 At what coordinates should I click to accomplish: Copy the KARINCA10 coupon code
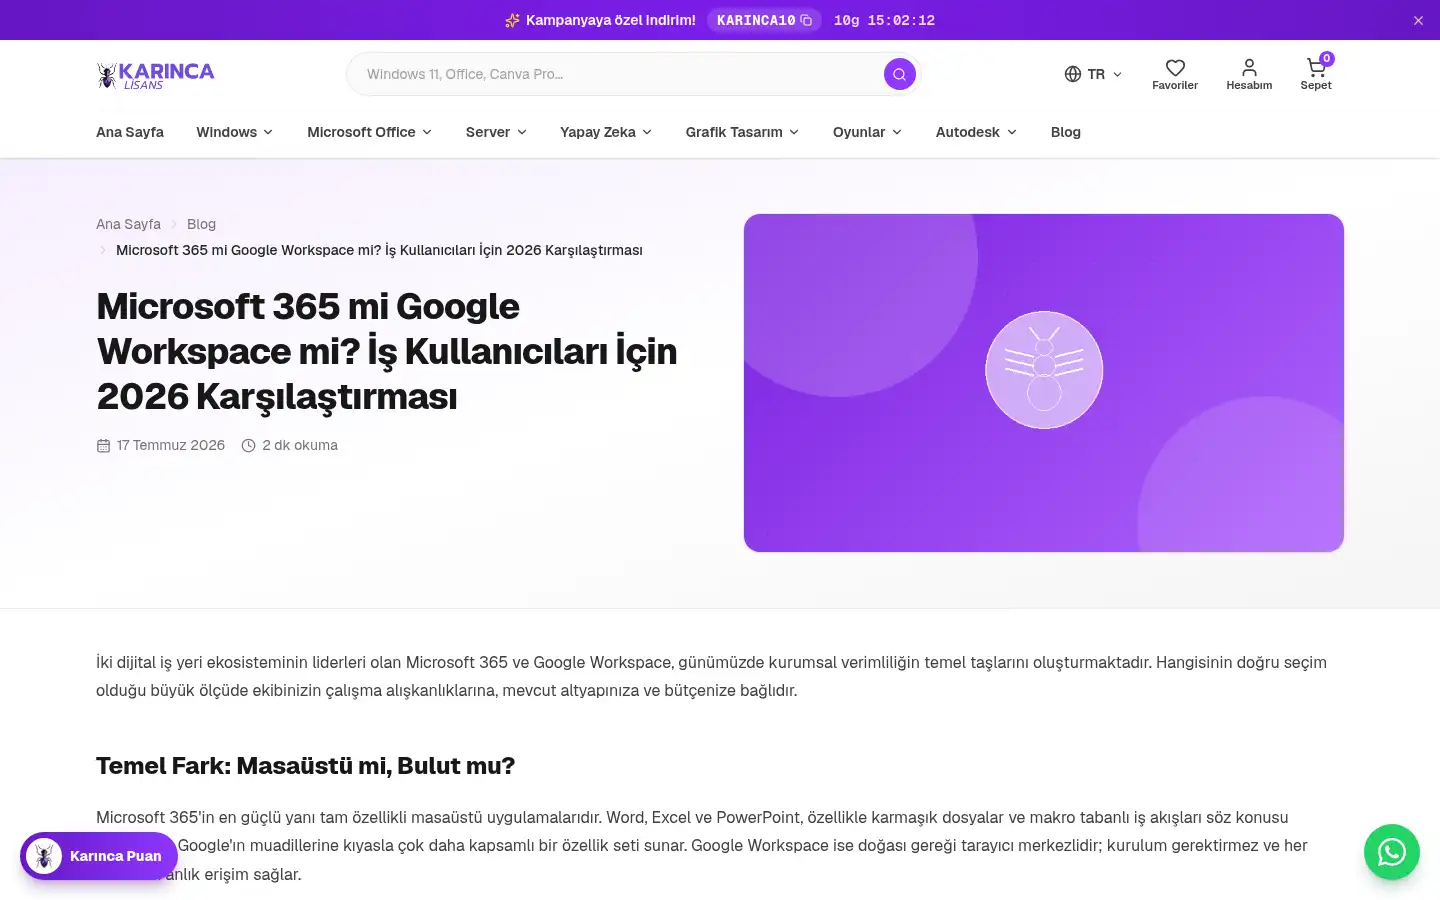tap(764, 20)
